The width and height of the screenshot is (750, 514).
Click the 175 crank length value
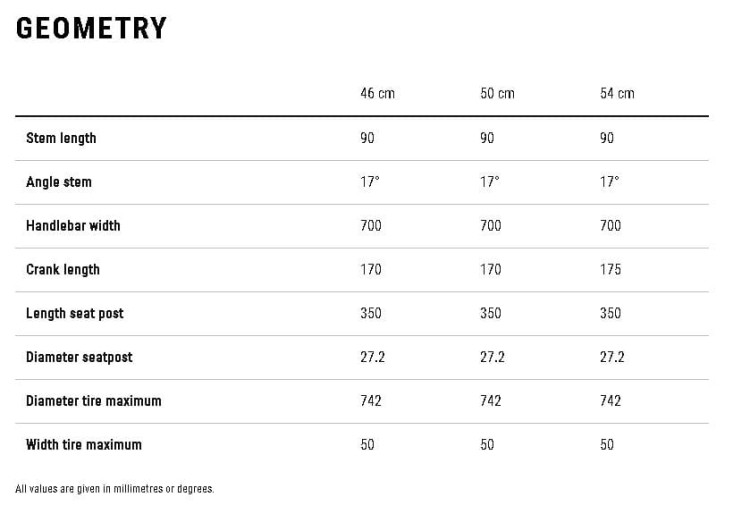tap(610, 269)
